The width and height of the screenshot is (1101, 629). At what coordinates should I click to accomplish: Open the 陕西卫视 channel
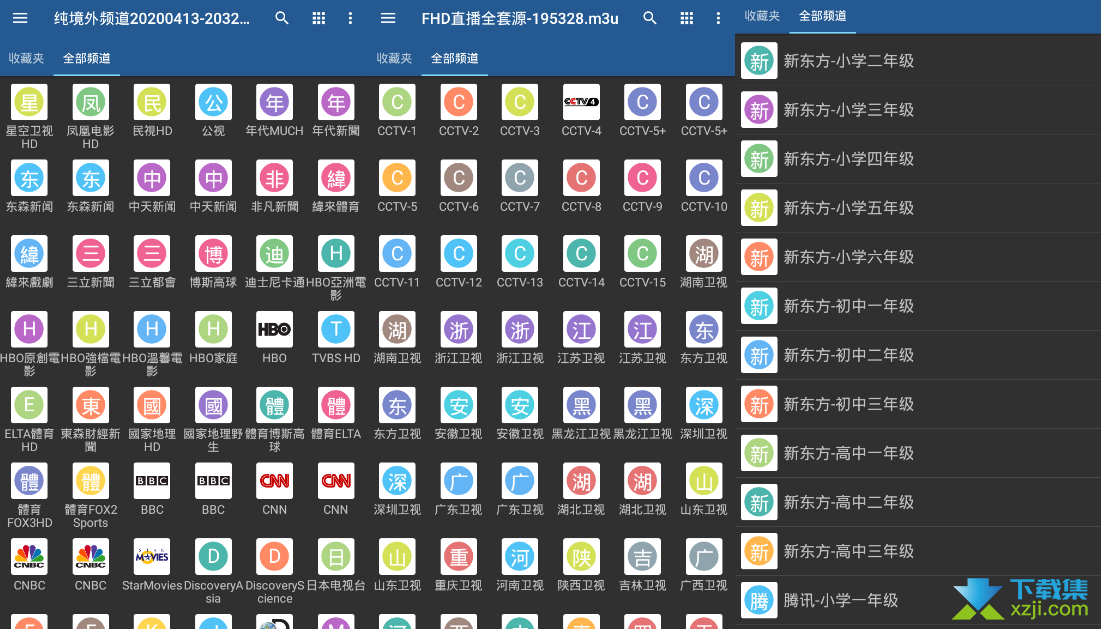pyautogui.click(x=581, y=565)
